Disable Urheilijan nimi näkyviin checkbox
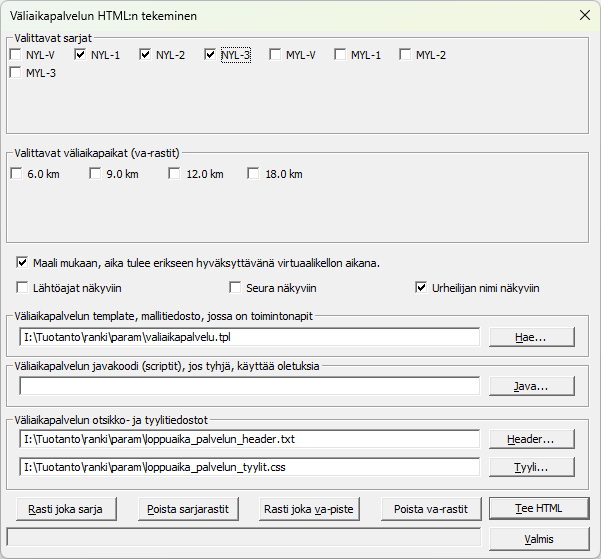601x559 pixels. coord(421,288)
